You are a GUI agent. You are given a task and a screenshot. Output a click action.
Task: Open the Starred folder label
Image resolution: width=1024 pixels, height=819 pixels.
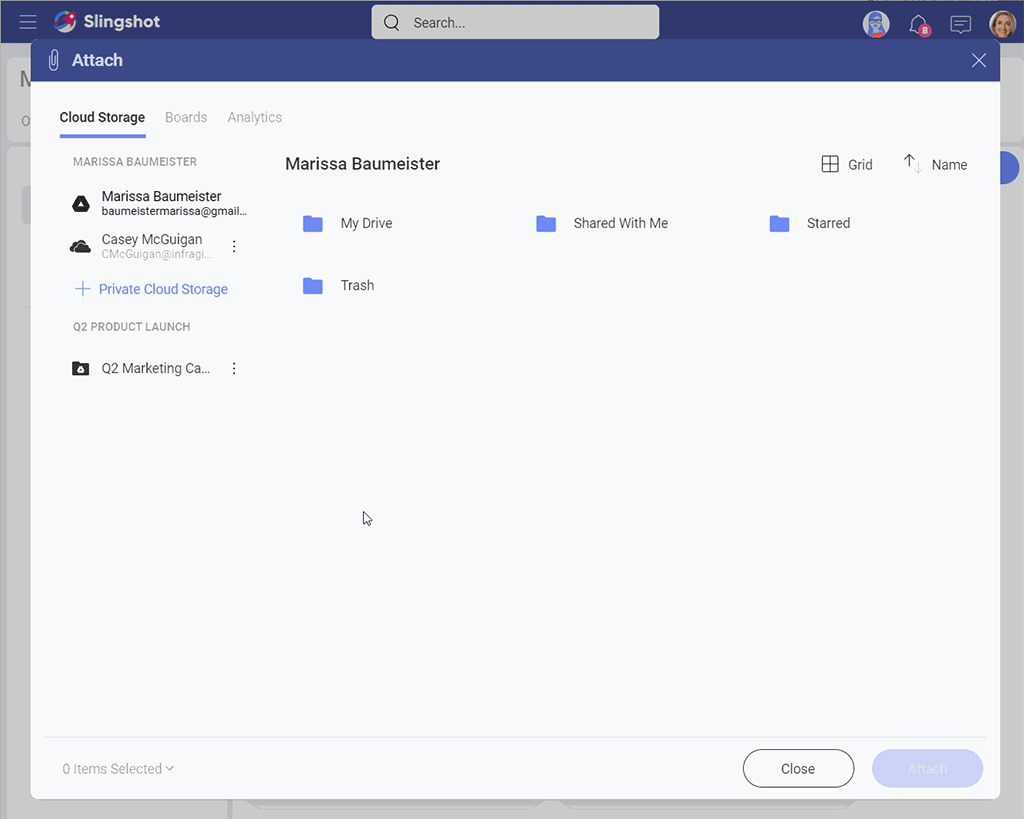[x=828, y=223]
